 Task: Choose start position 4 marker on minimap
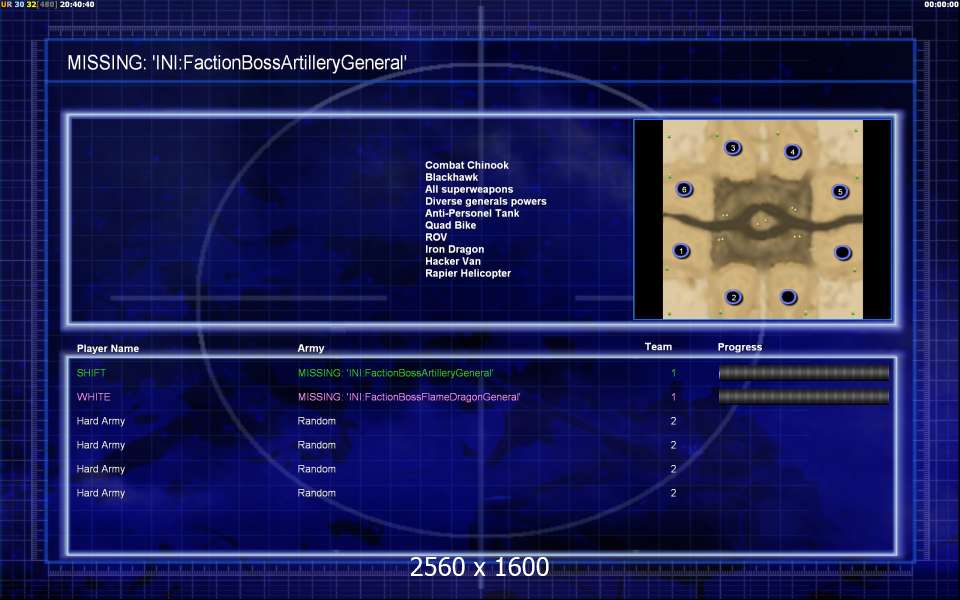pos(792,152)
